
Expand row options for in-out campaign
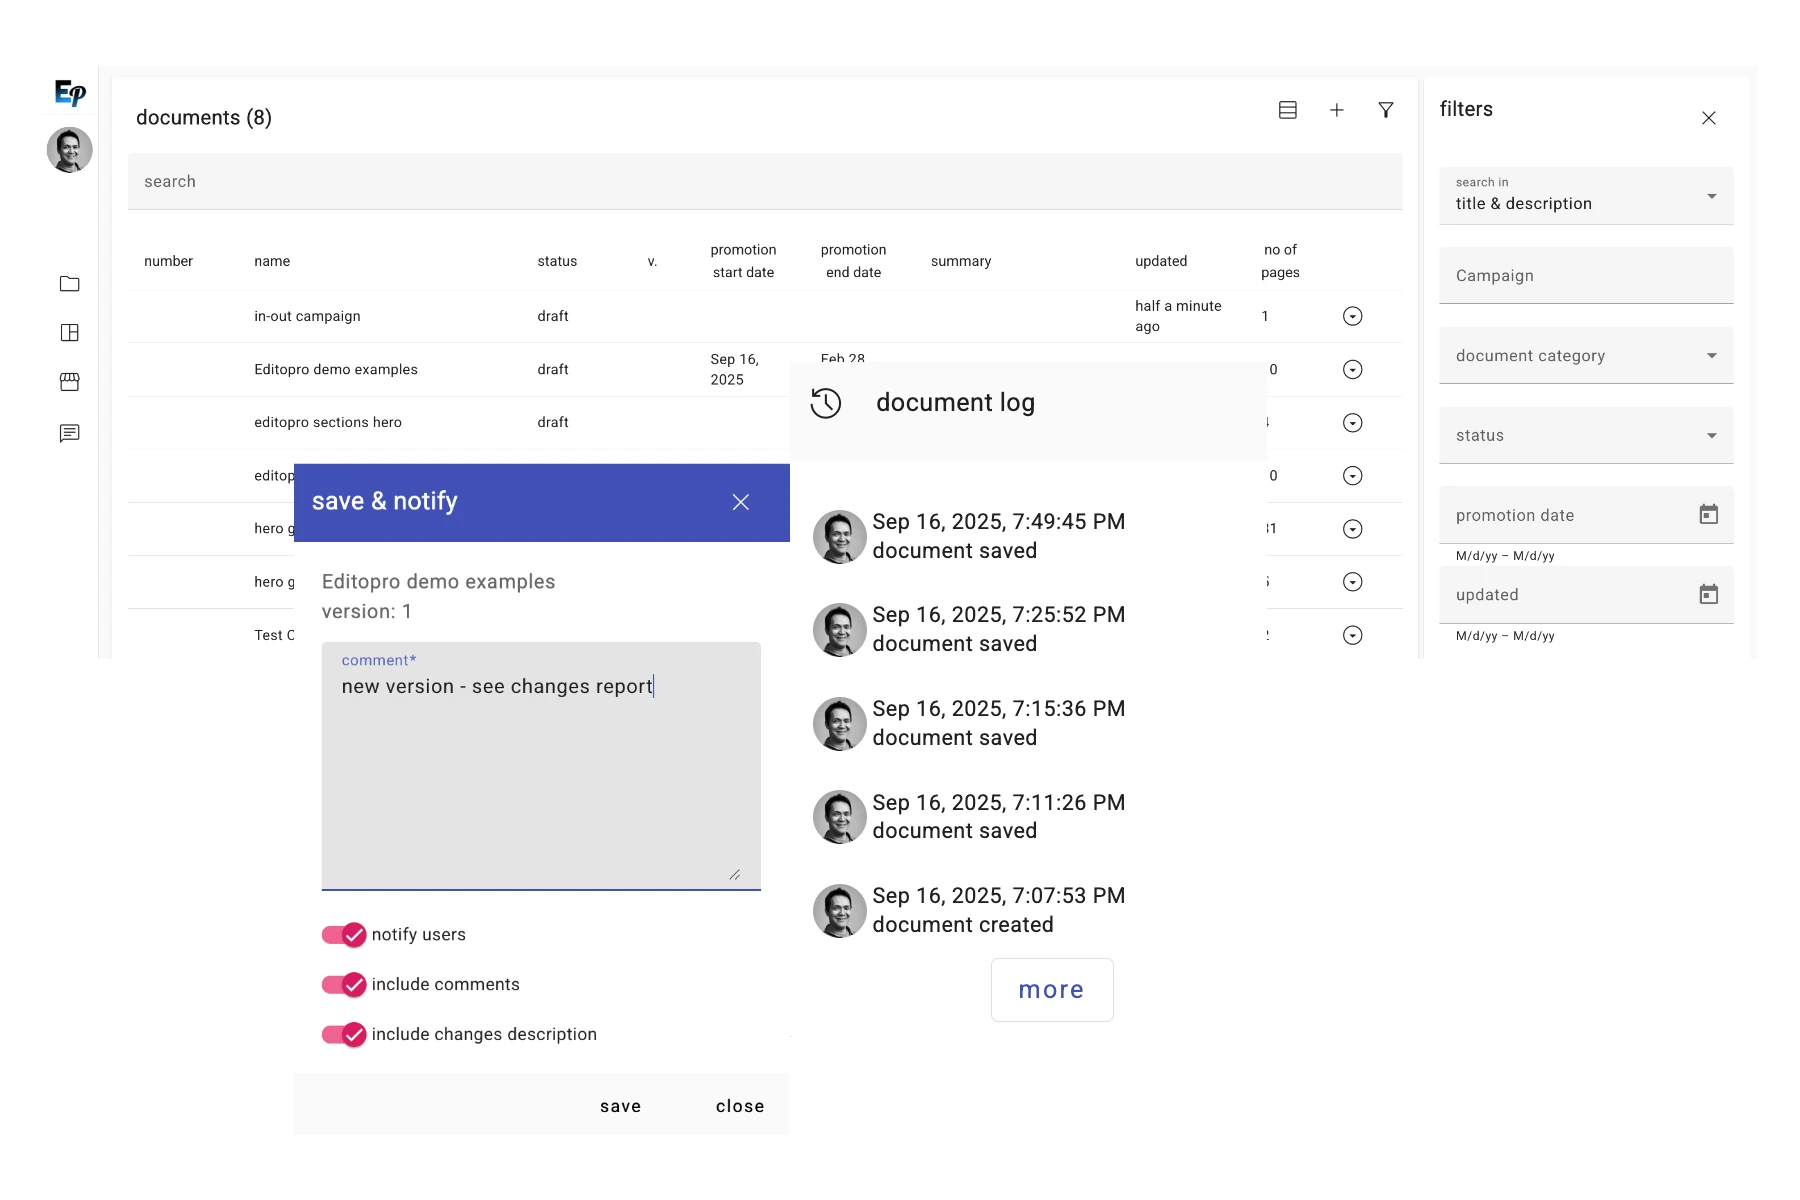(1353, 316)
